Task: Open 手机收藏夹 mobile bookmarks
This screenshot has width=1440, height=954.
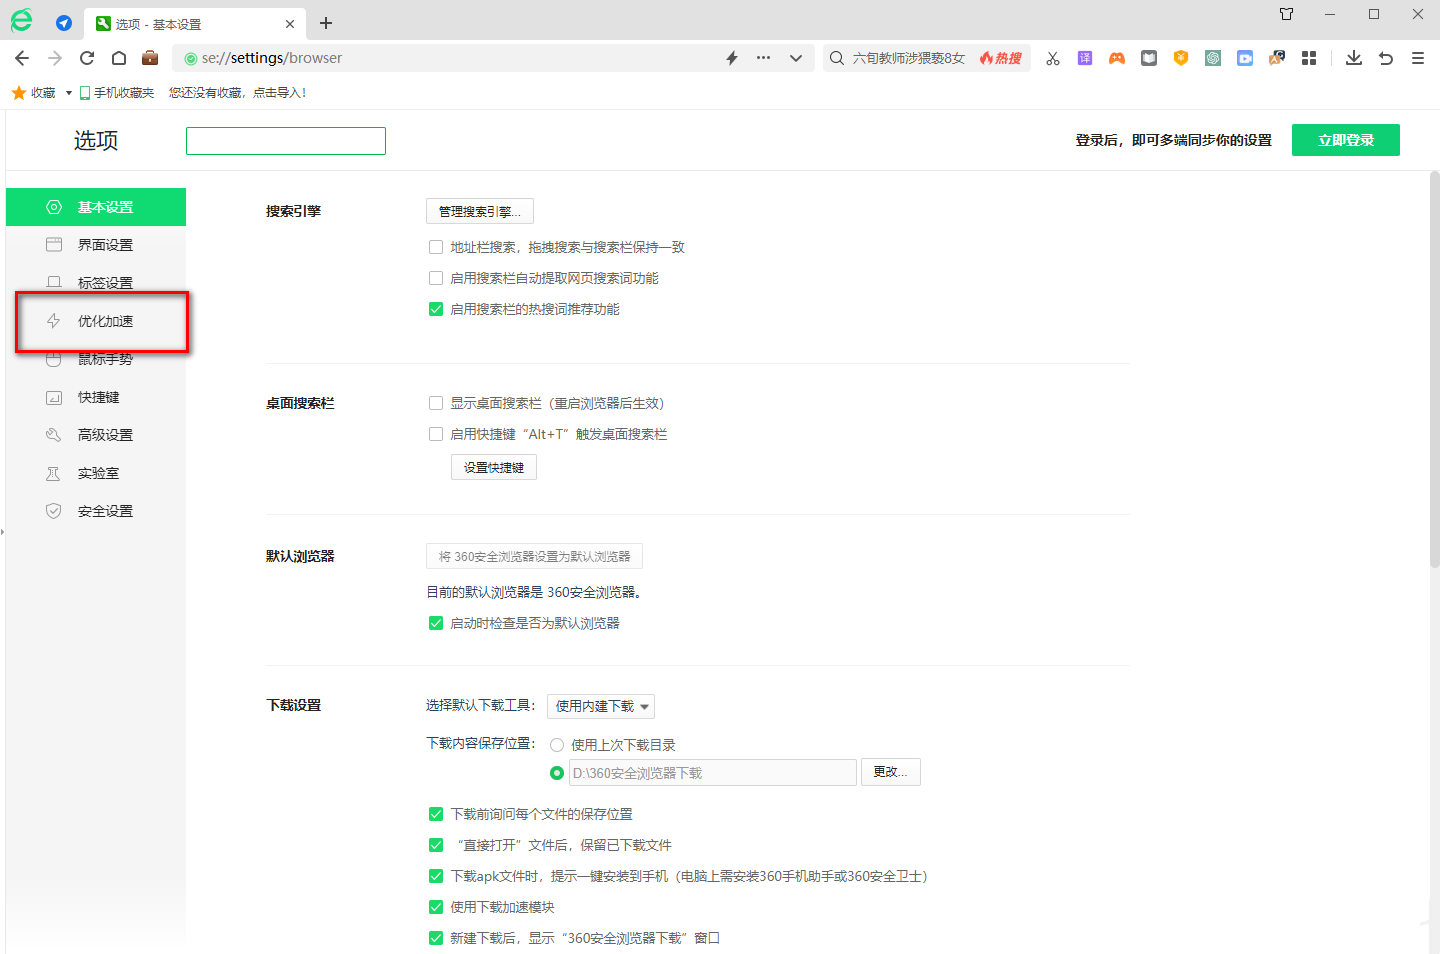Action: coord(117,92)
